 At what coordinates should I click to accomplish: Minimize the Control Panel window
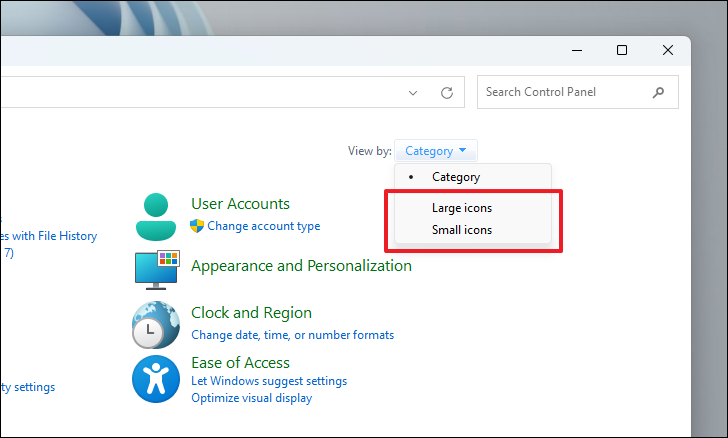coord(577,50)
